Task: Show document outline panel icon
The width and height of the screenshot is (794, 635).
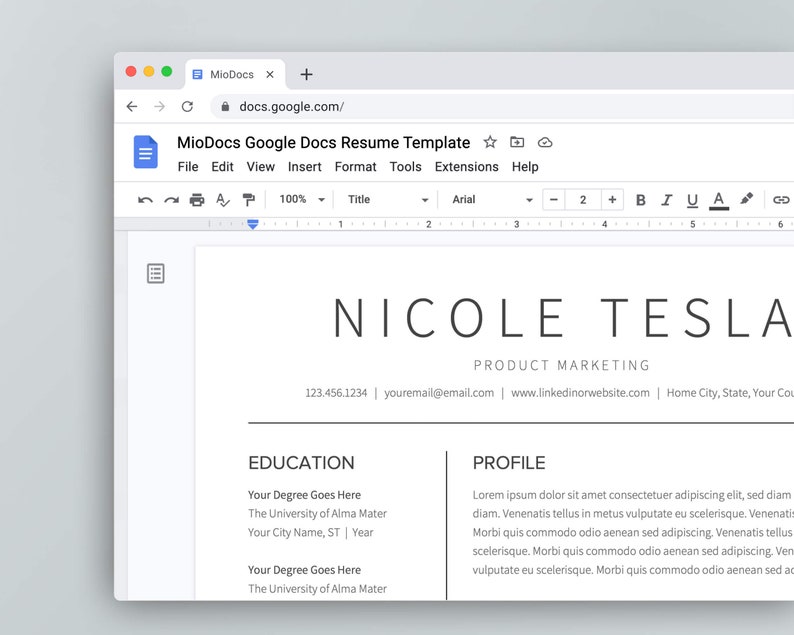Action: coord(155,273)
